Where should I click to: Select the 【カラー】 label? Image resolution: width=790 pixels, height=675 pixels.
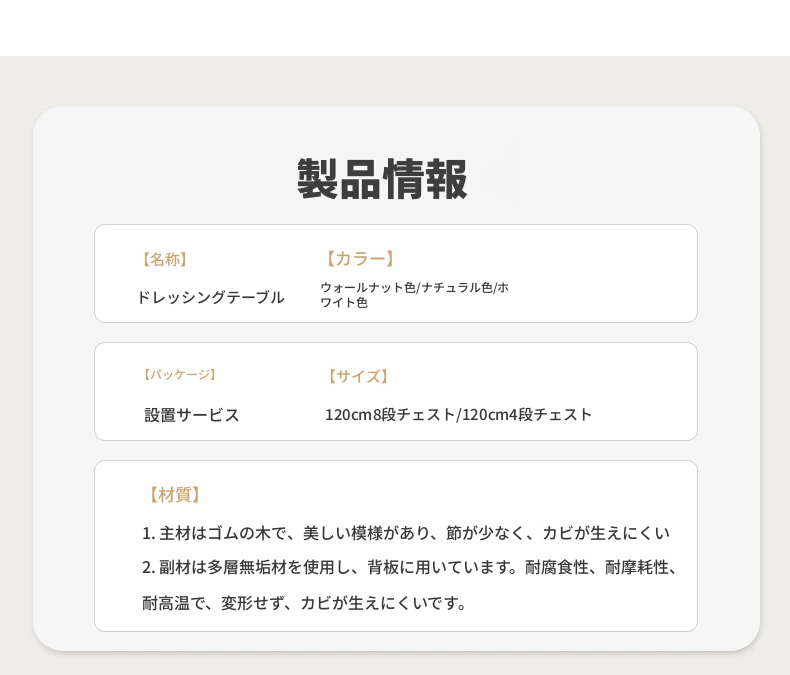click(360, 259)
